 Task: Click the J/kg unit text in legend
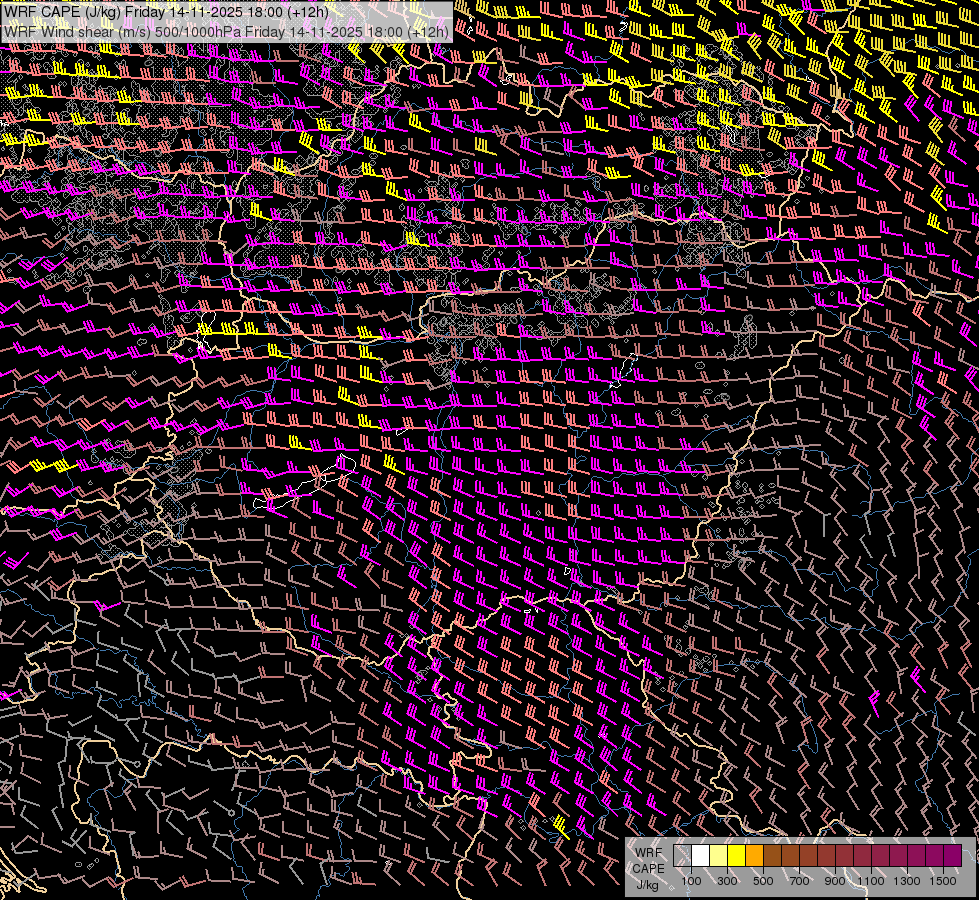tap(648, 884)
